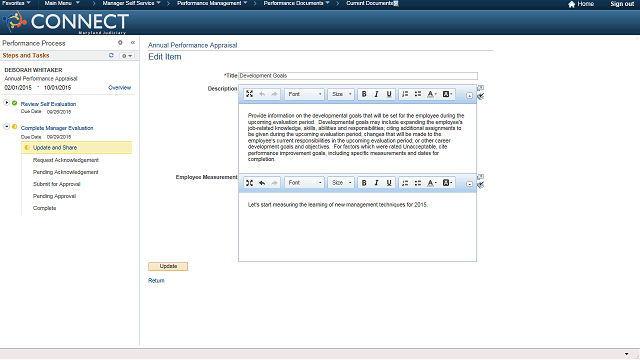
Task: Open the Overview link
Action: [120, 88]
